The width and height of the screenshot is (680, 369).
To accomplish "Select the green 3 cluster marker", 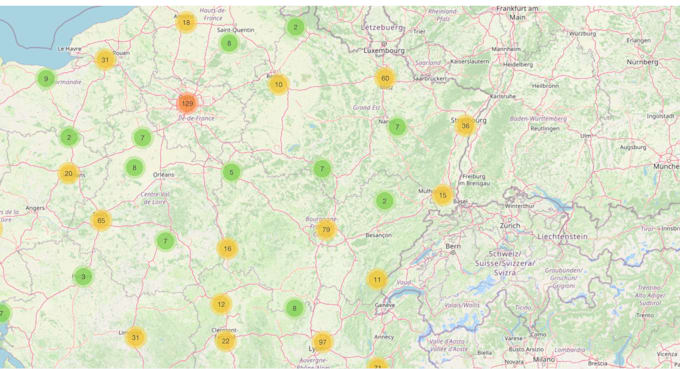I will pos(83,276).
